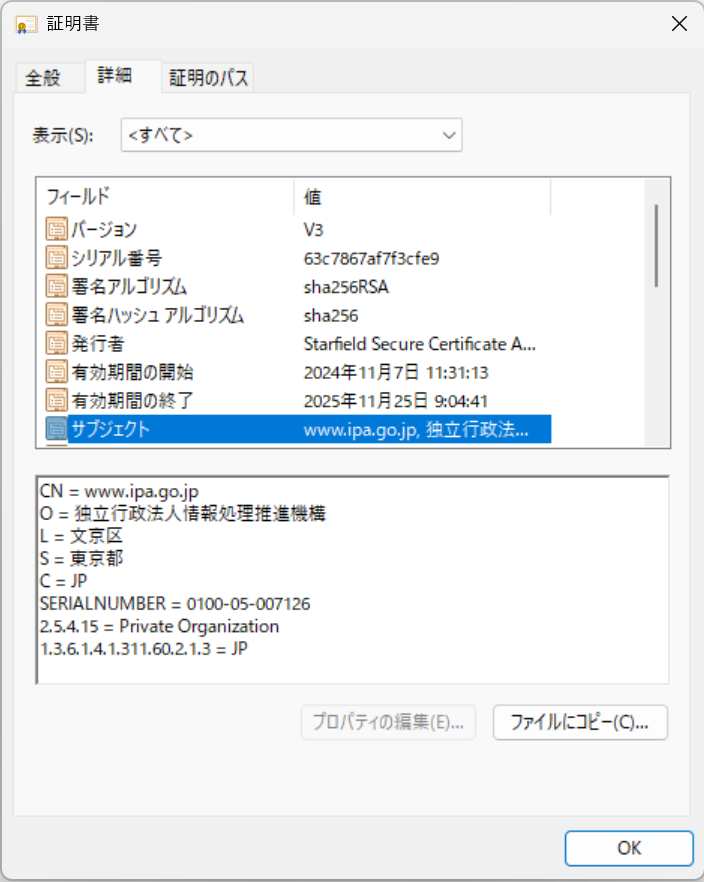Open the 証明のパス tab
The width and height of the screenshot is (704, 882).
(209, 78)
